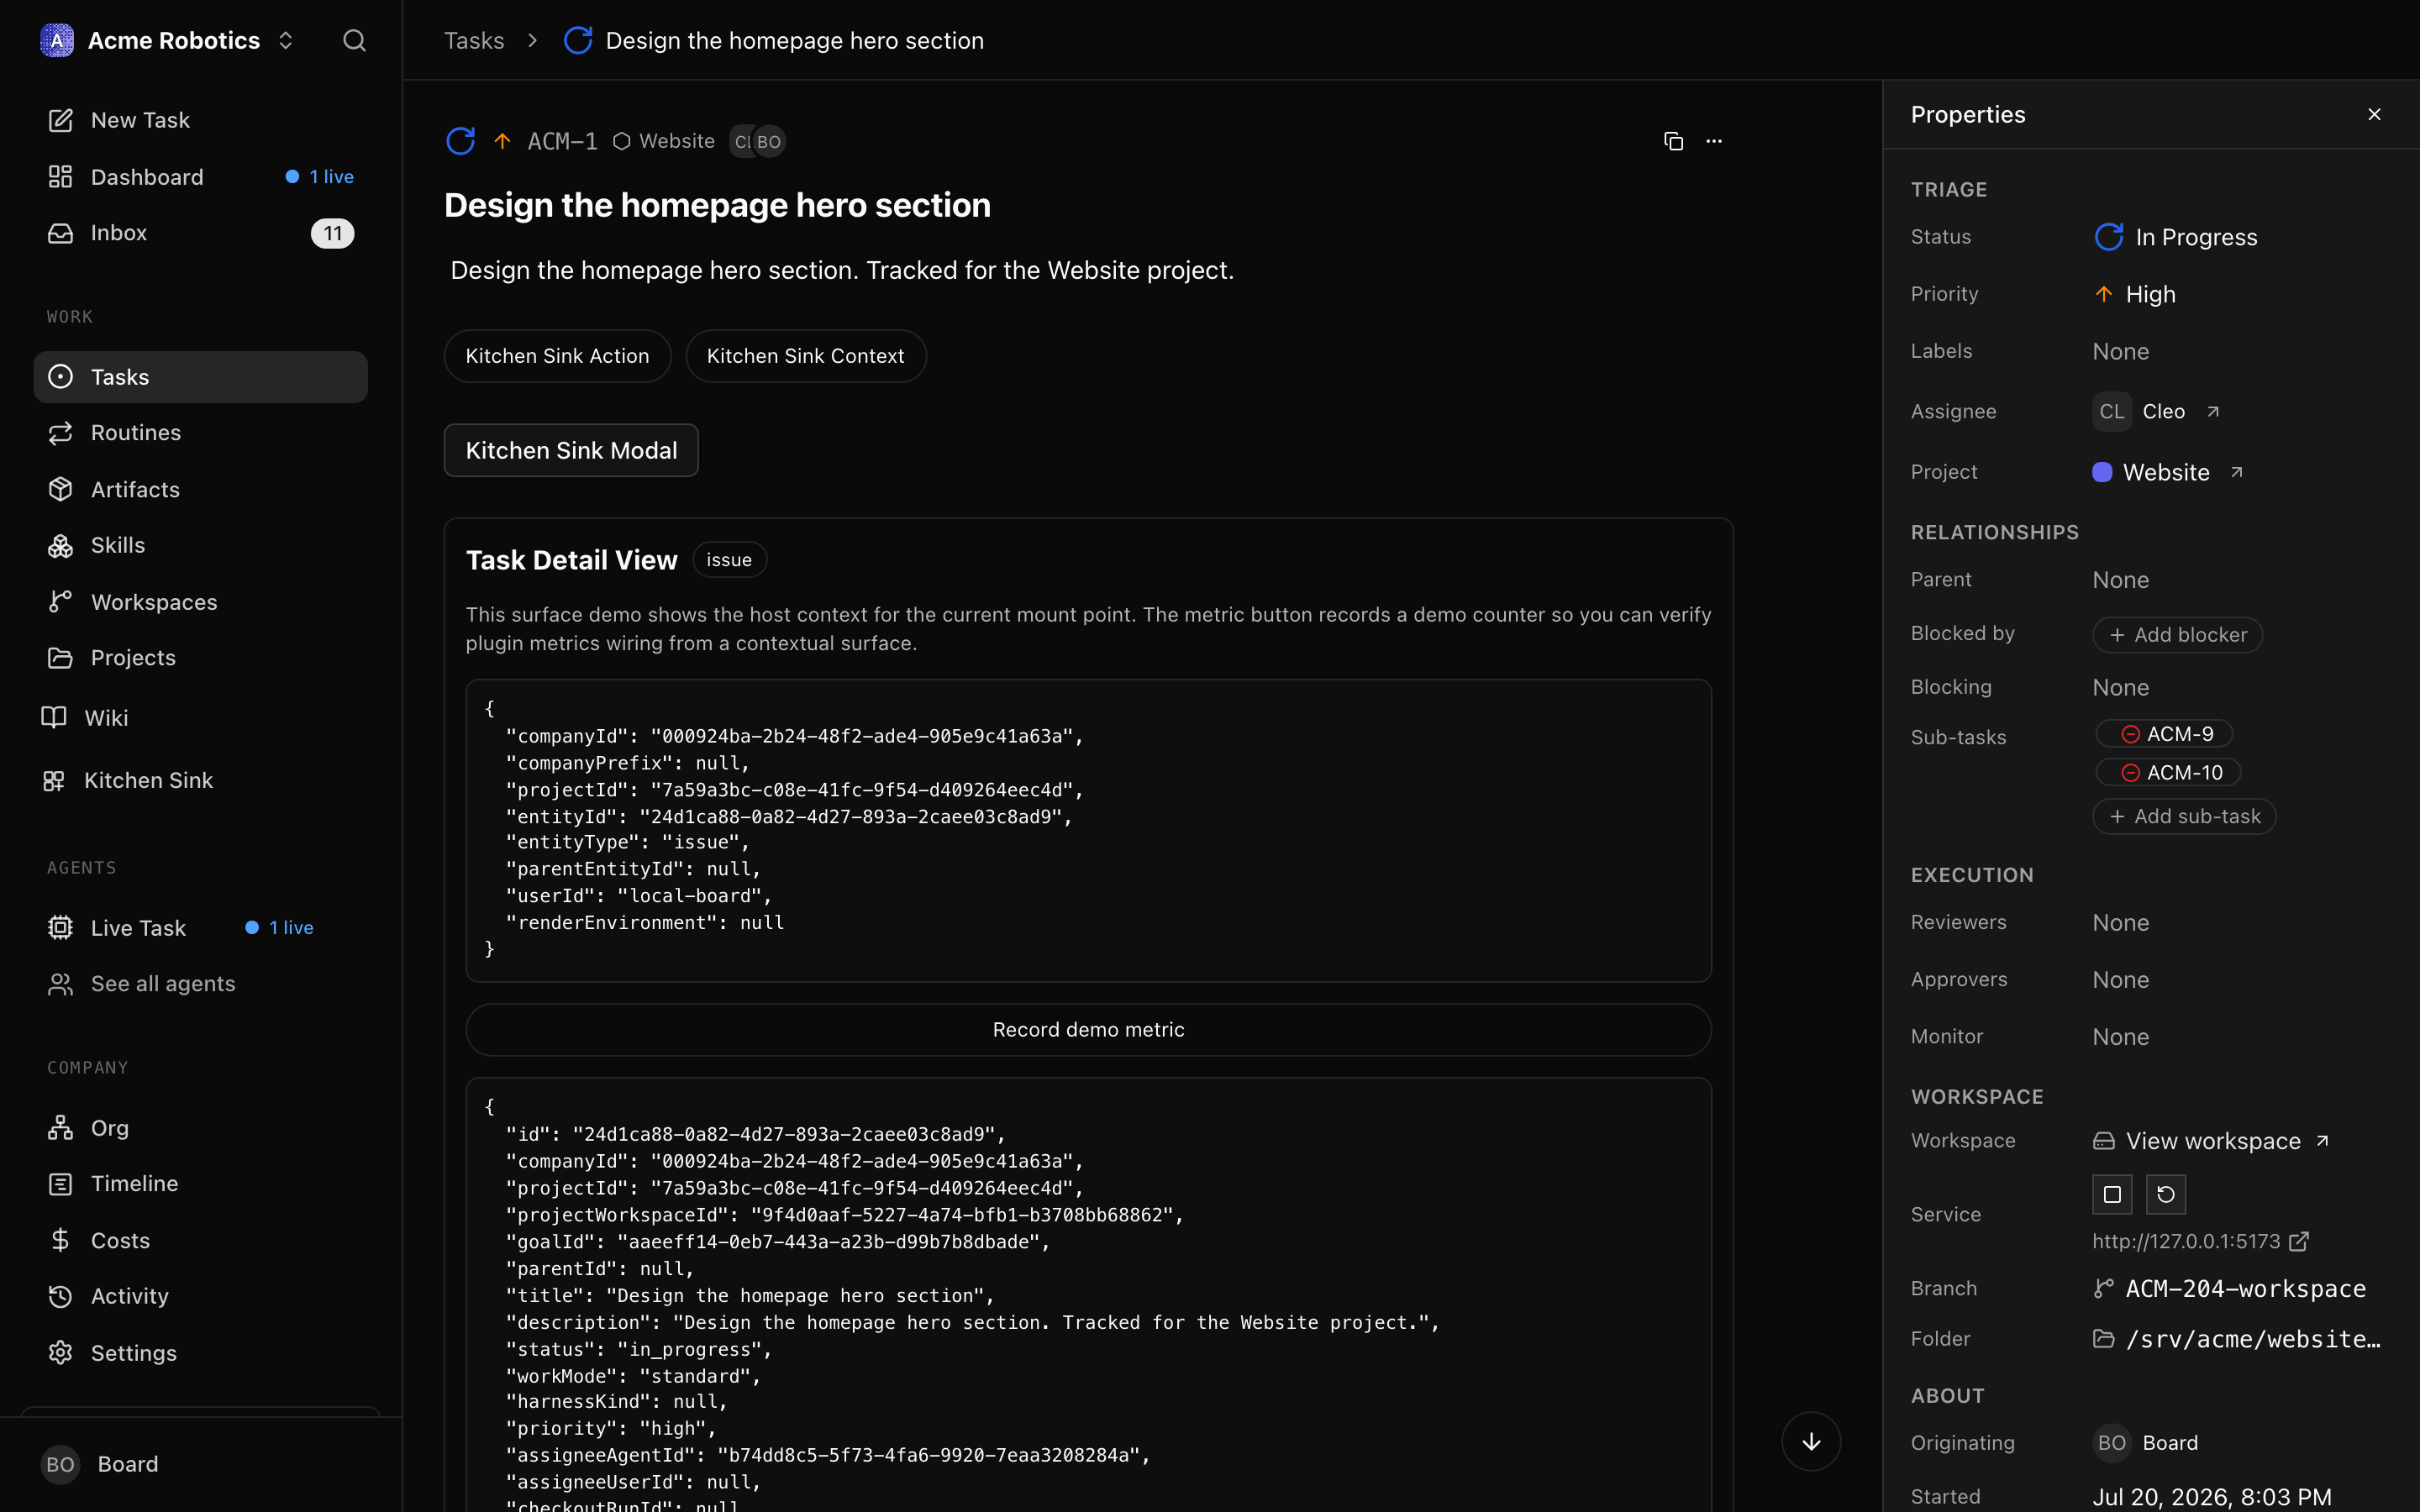Click the Record demo metric button

(1088, 1030)
